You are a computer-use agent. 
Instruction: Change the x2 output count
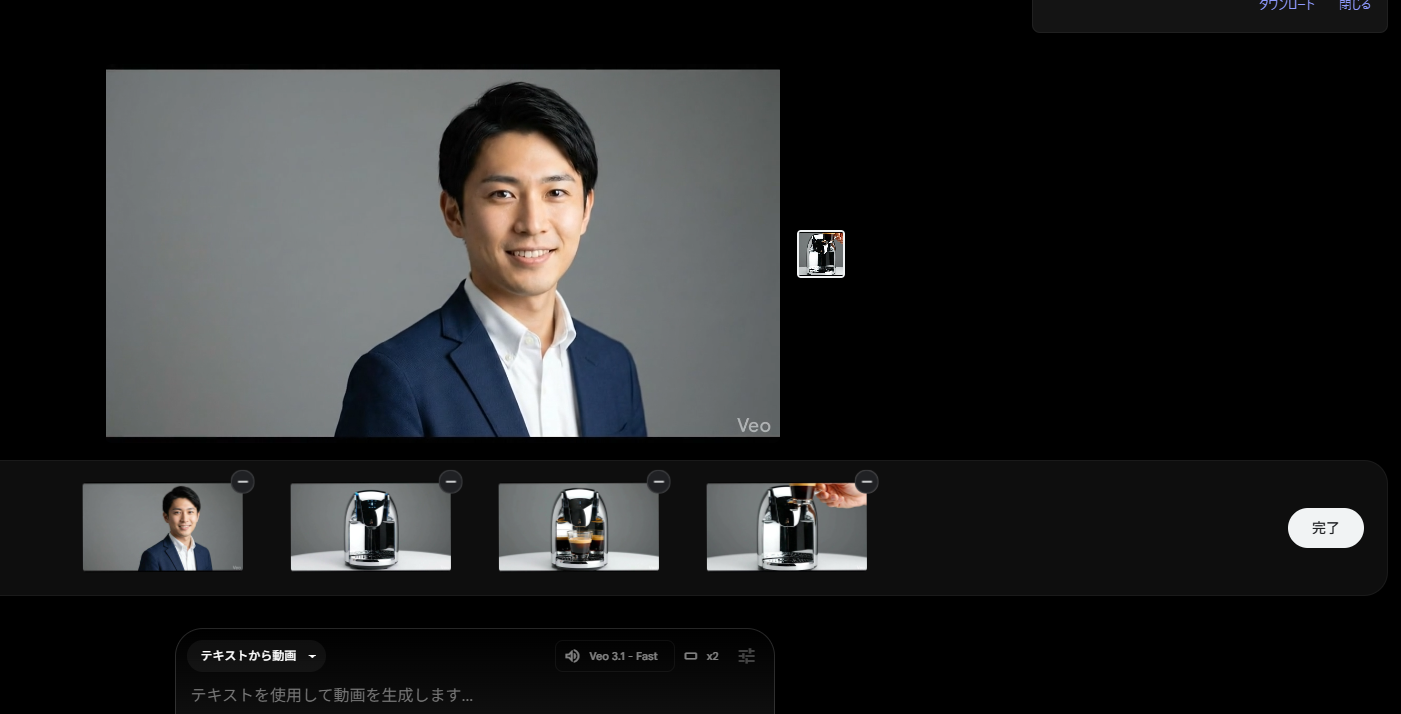coord(712,656)
